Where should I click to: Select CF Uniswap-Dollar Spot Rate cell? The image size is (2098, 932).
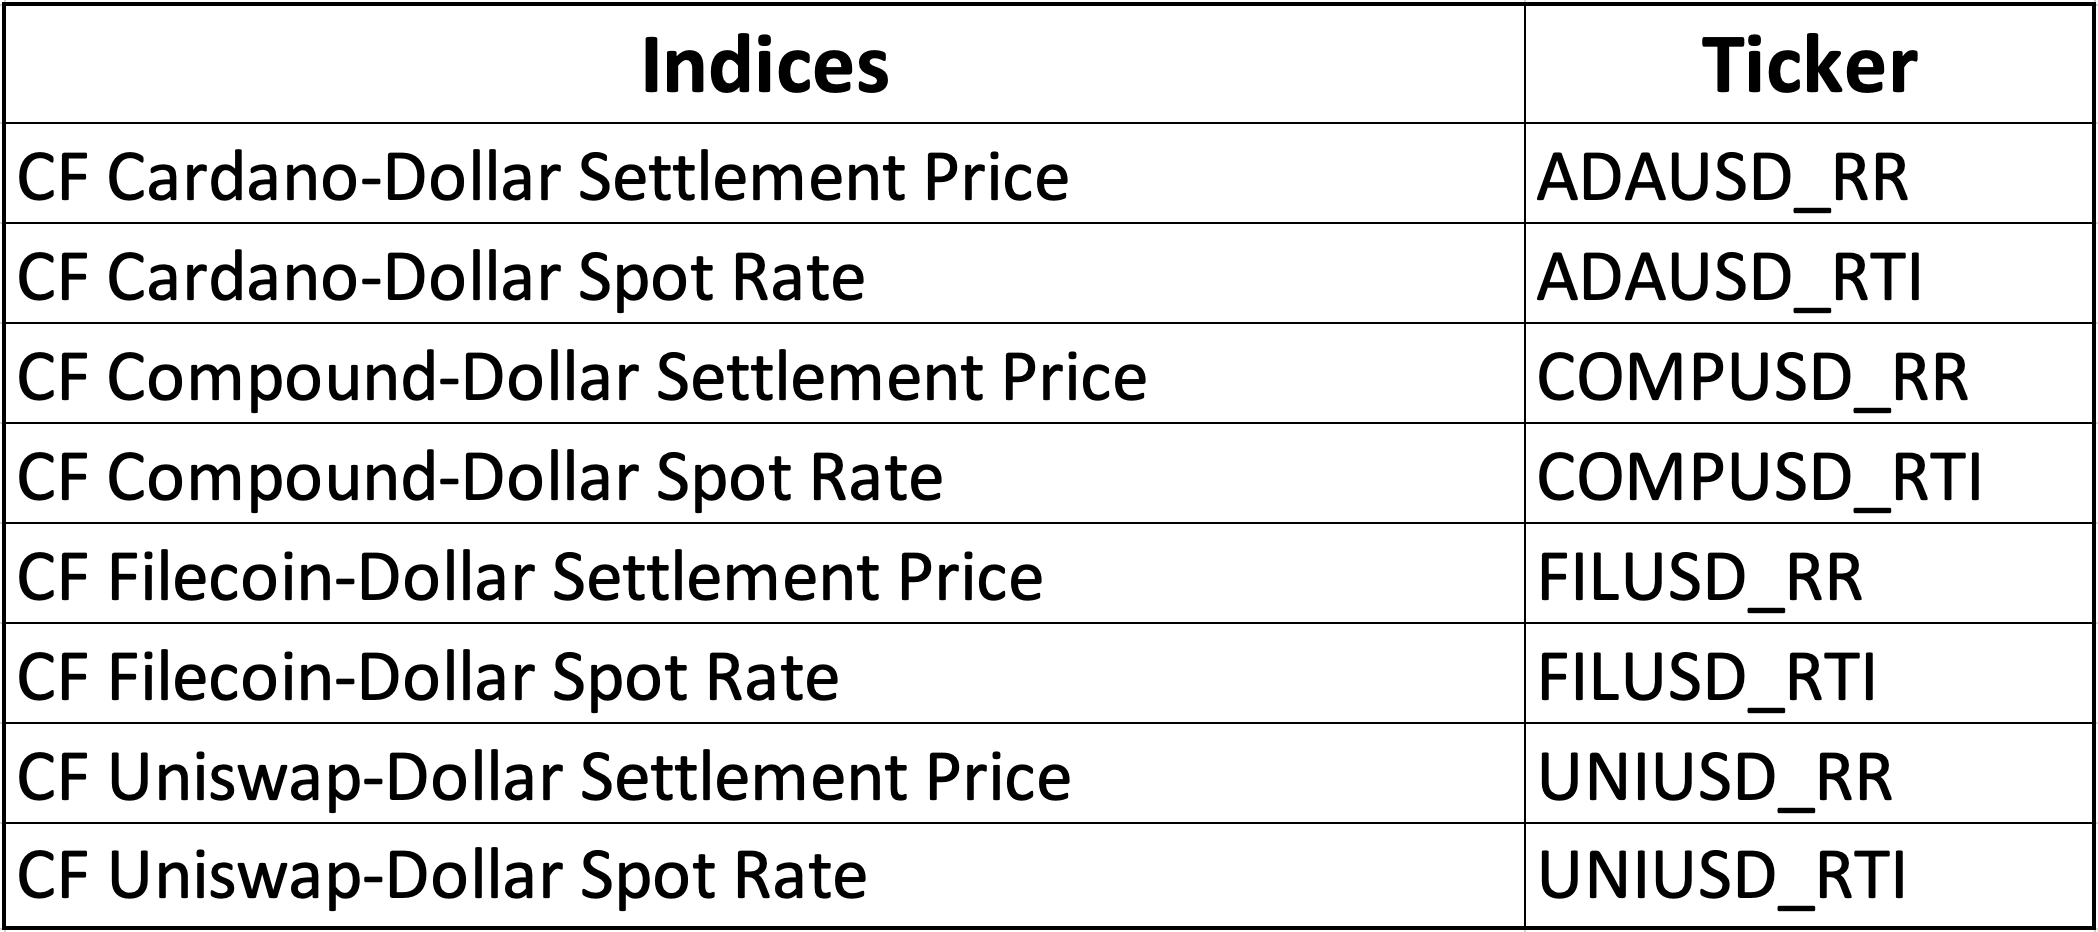[x=765, y=875]
